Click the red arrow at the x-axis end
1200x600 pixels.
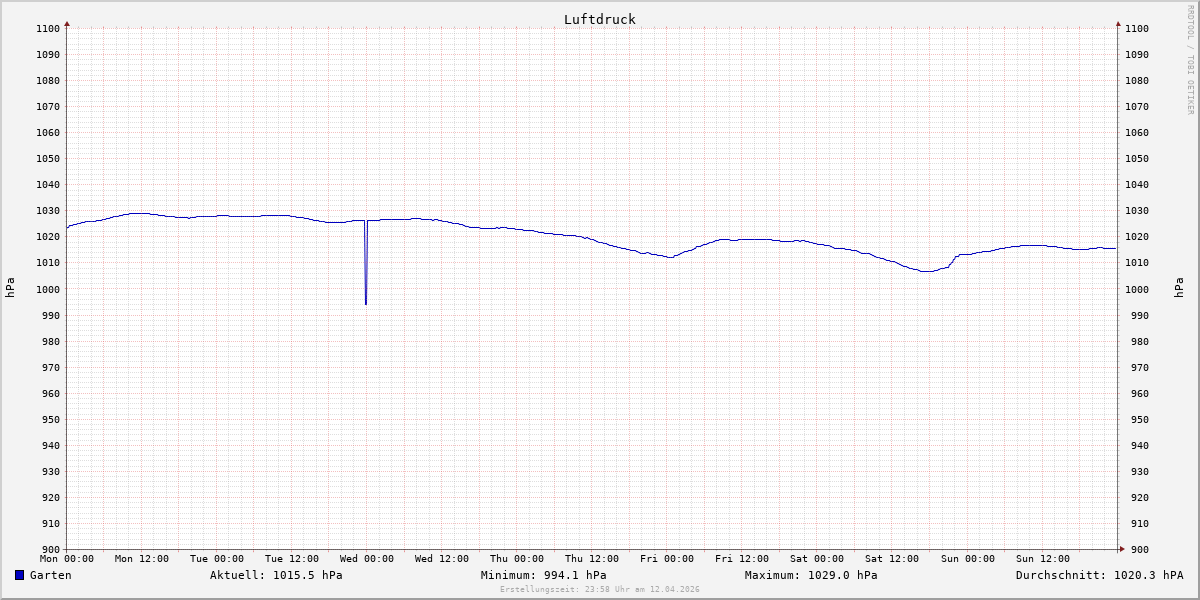point(1121,549)
